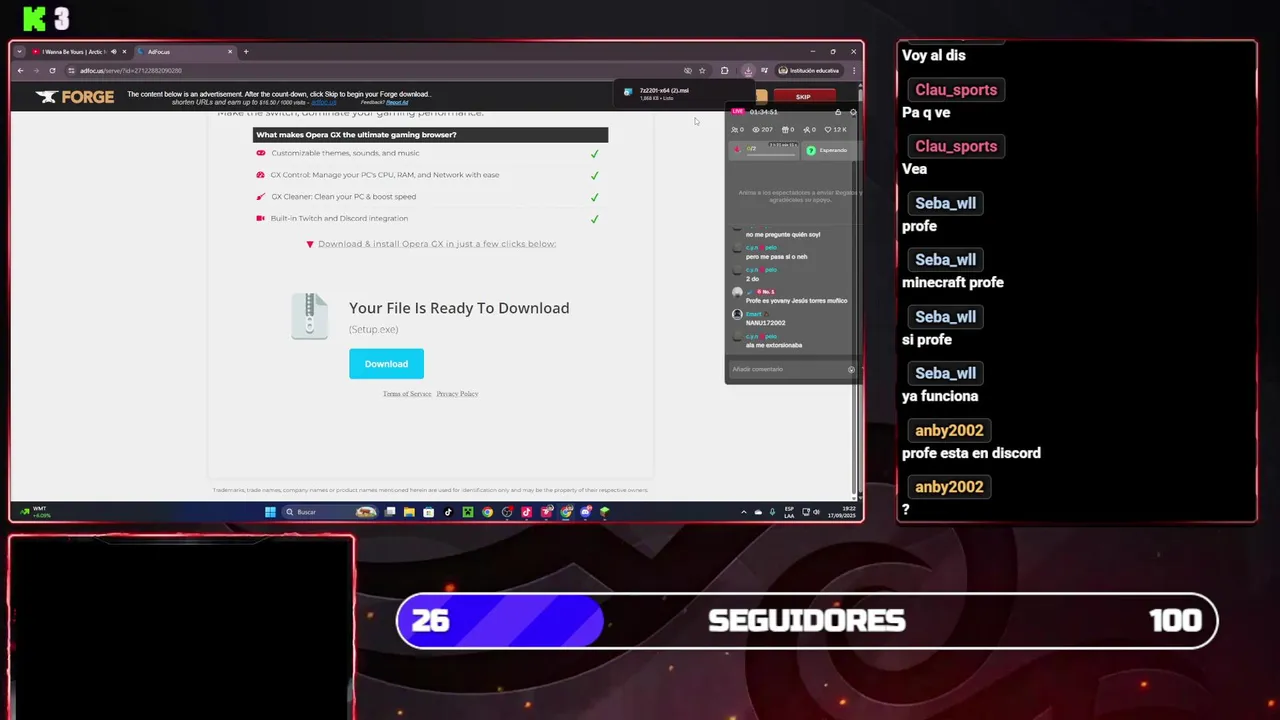Switch to the I Wanna Be Yours tab
Screen dimensions: 1280x720
coord(72,52)
